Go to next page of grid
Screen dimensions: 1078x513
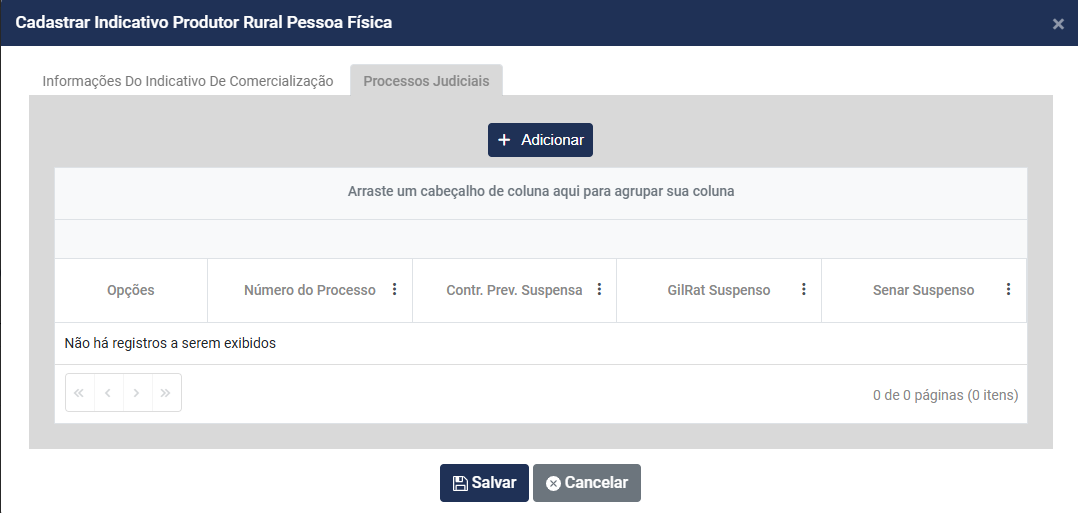[137, 393]
